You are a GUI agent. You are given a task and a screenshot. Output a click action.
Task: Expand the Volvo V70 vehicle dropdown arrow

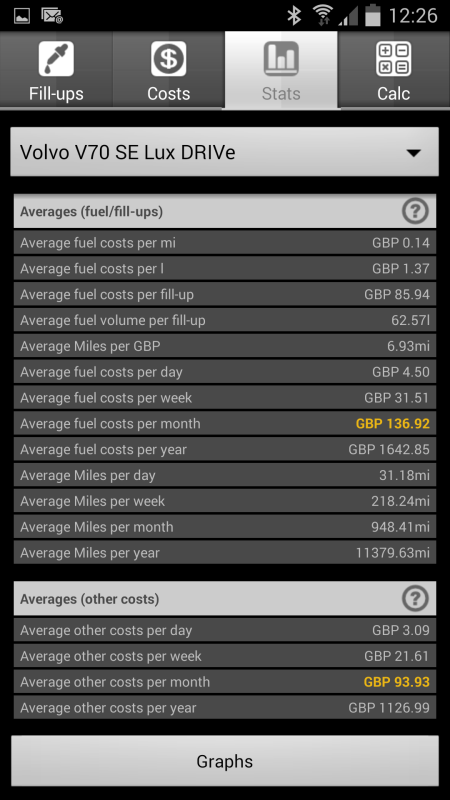(414, 153)
